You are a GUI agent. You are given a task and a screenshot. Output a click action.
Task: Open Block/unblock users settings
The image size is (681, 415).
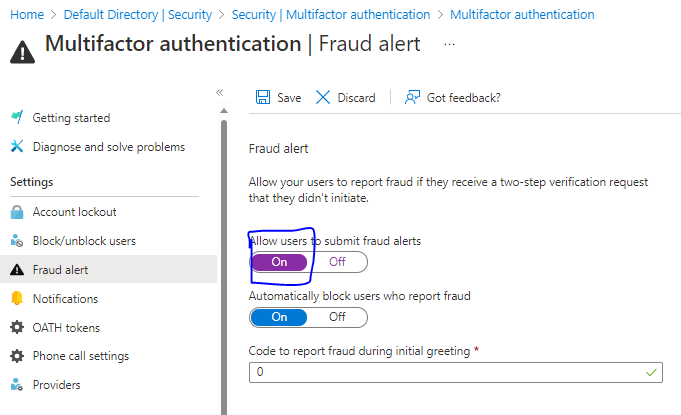[84, 241]
